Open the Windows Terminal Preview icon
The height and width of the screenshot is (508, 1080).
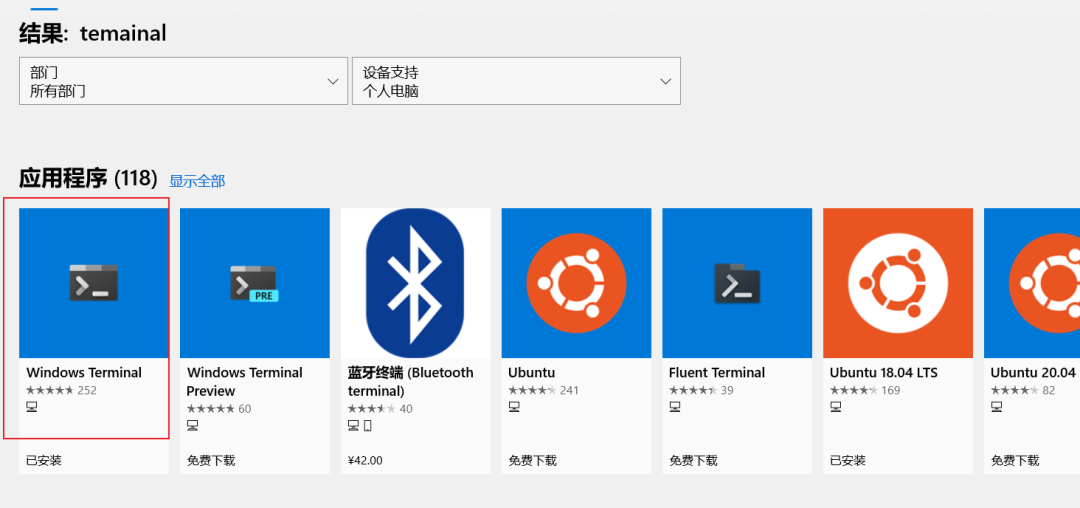pyautogui.click(x=255, y=283)
